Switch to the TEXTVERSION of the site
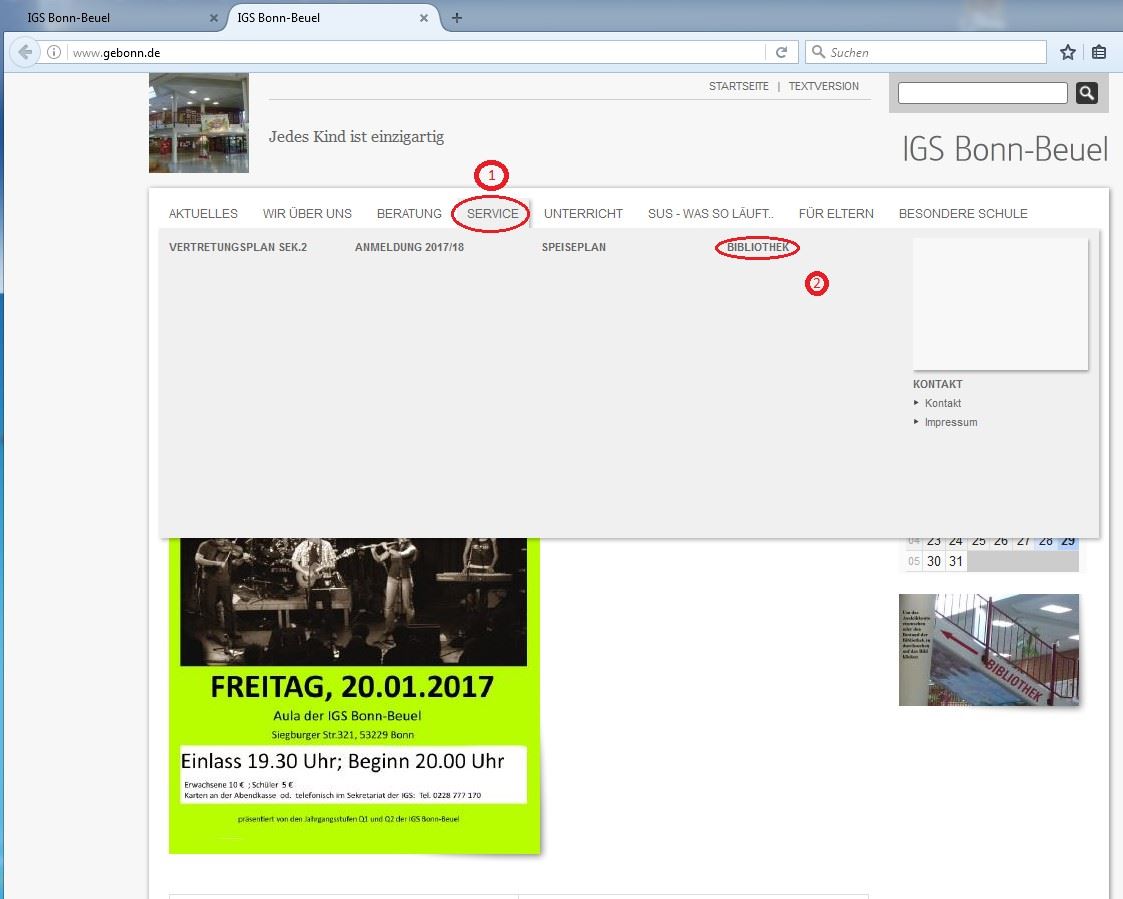 tap(823, 86)
